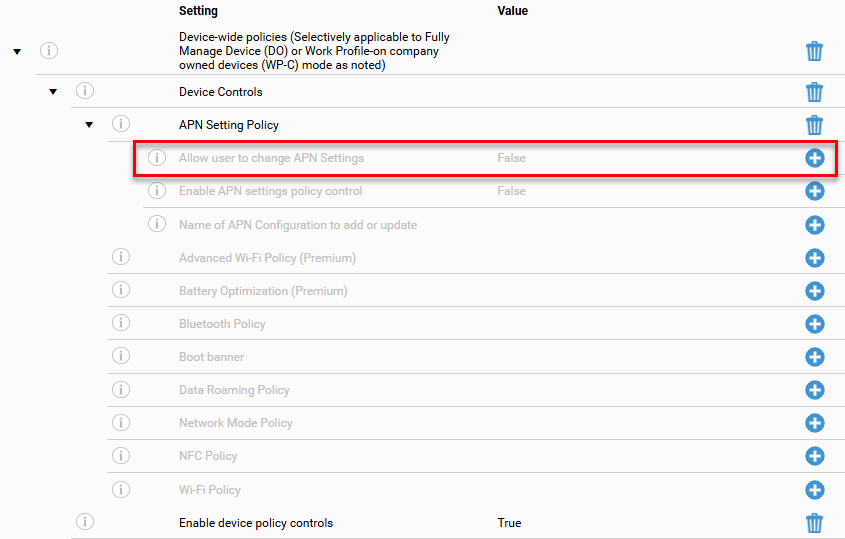The width and height of the screenshot is (845, 539).
Task: Add the Data Roaming Policy setting
Action: [815, 390]
